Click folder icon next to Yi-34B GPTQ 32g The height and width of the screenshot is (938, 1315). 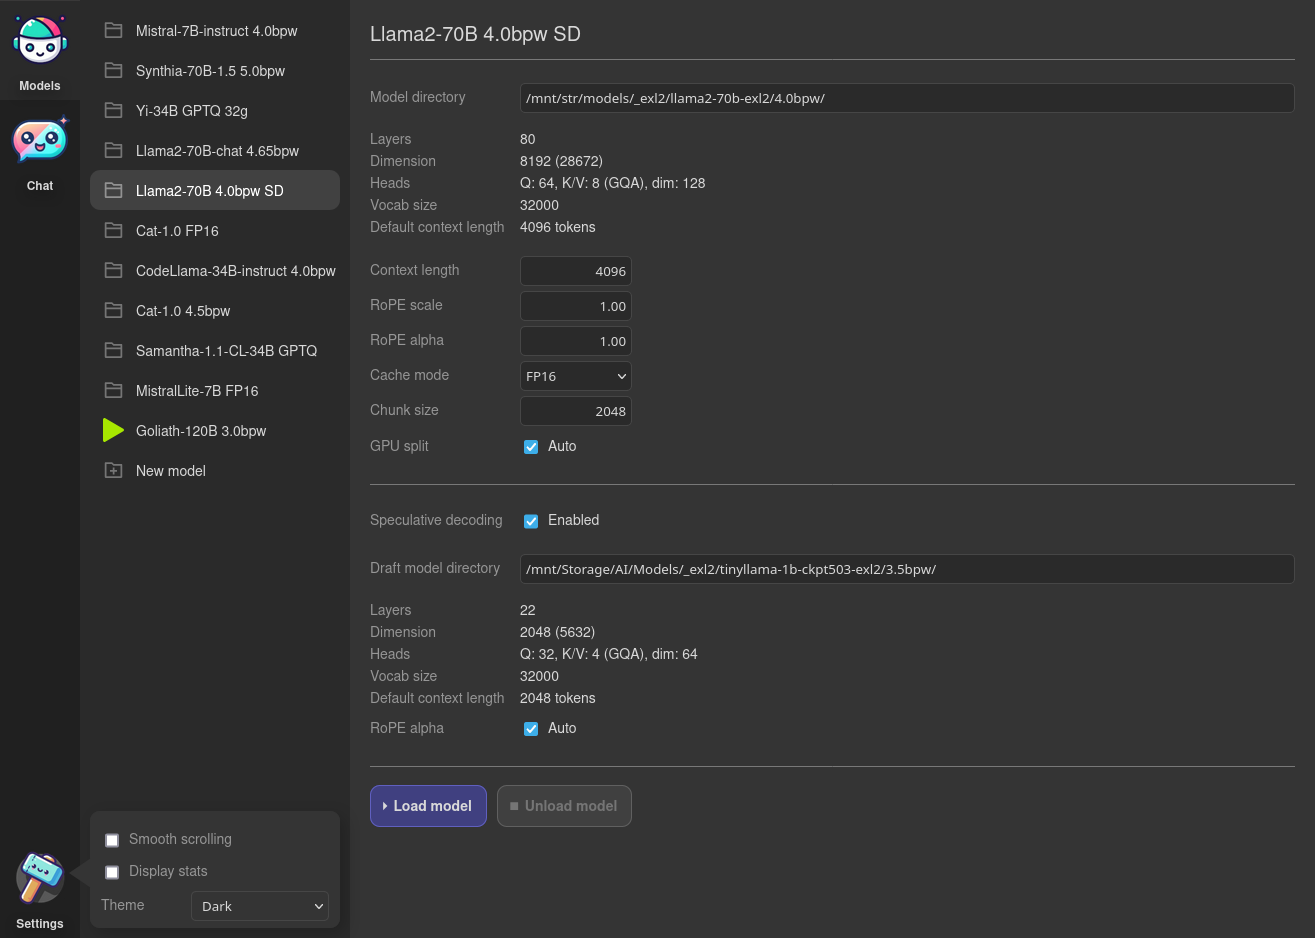tap(114, 111)
